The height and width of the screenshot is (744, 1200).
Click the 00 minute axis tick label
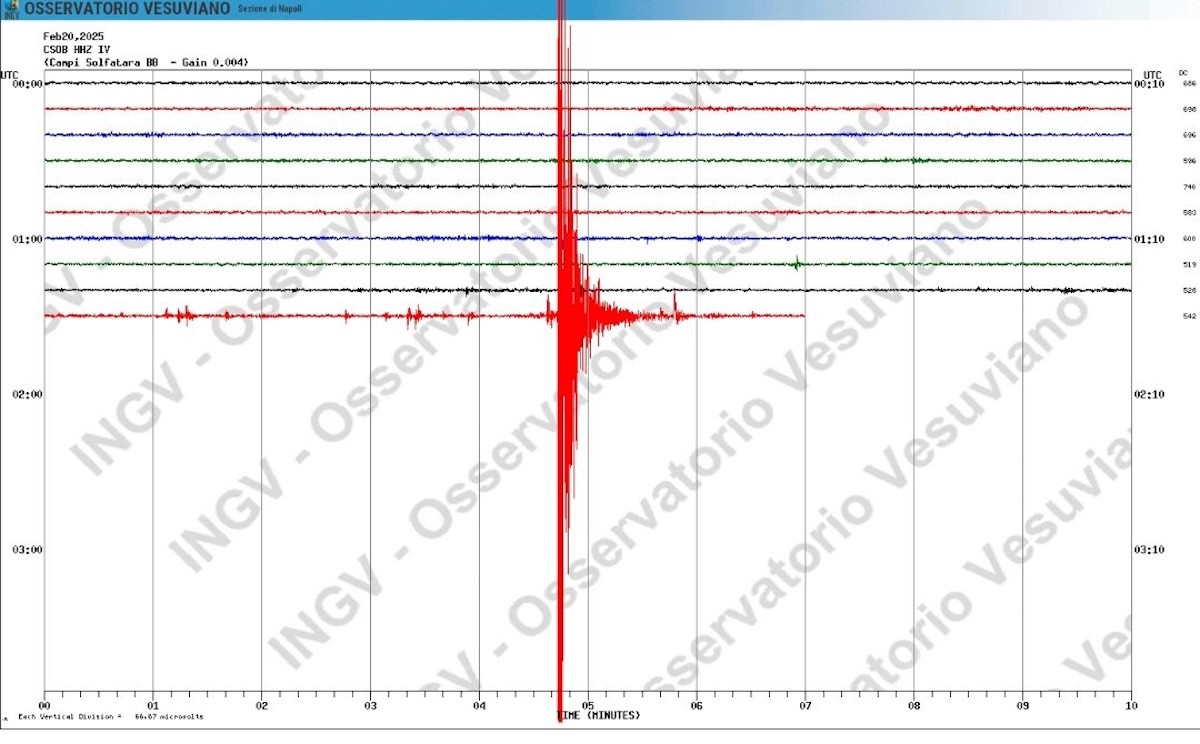click(45, 705)
